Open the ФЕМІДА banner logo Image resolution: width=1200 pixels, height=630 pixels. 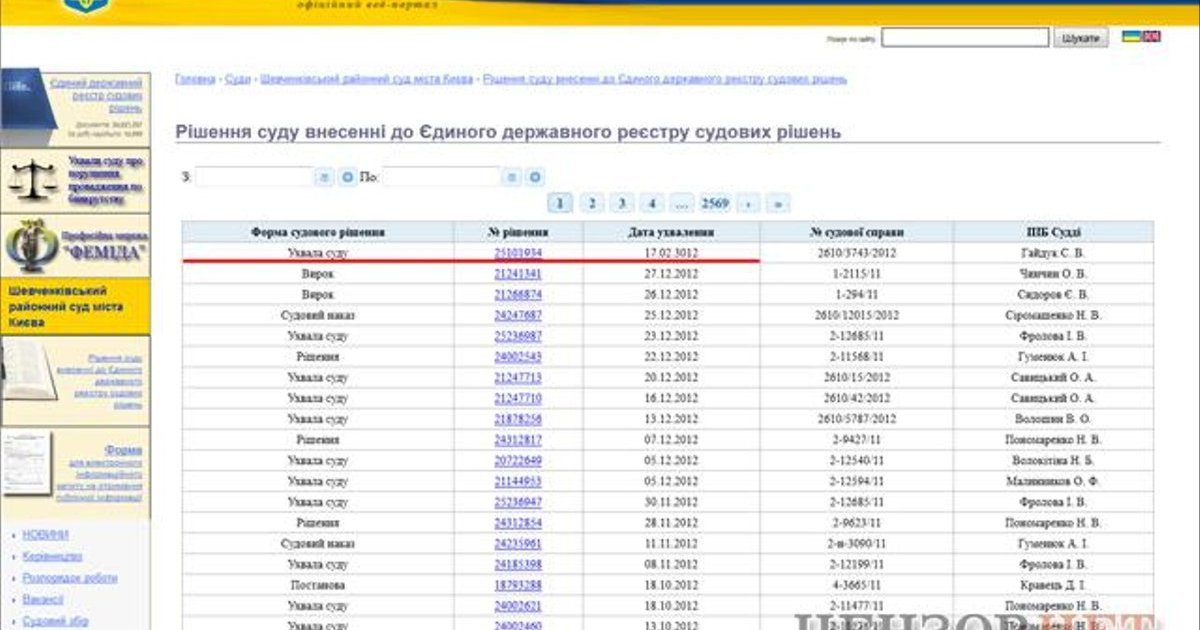(x=75, y=244)
